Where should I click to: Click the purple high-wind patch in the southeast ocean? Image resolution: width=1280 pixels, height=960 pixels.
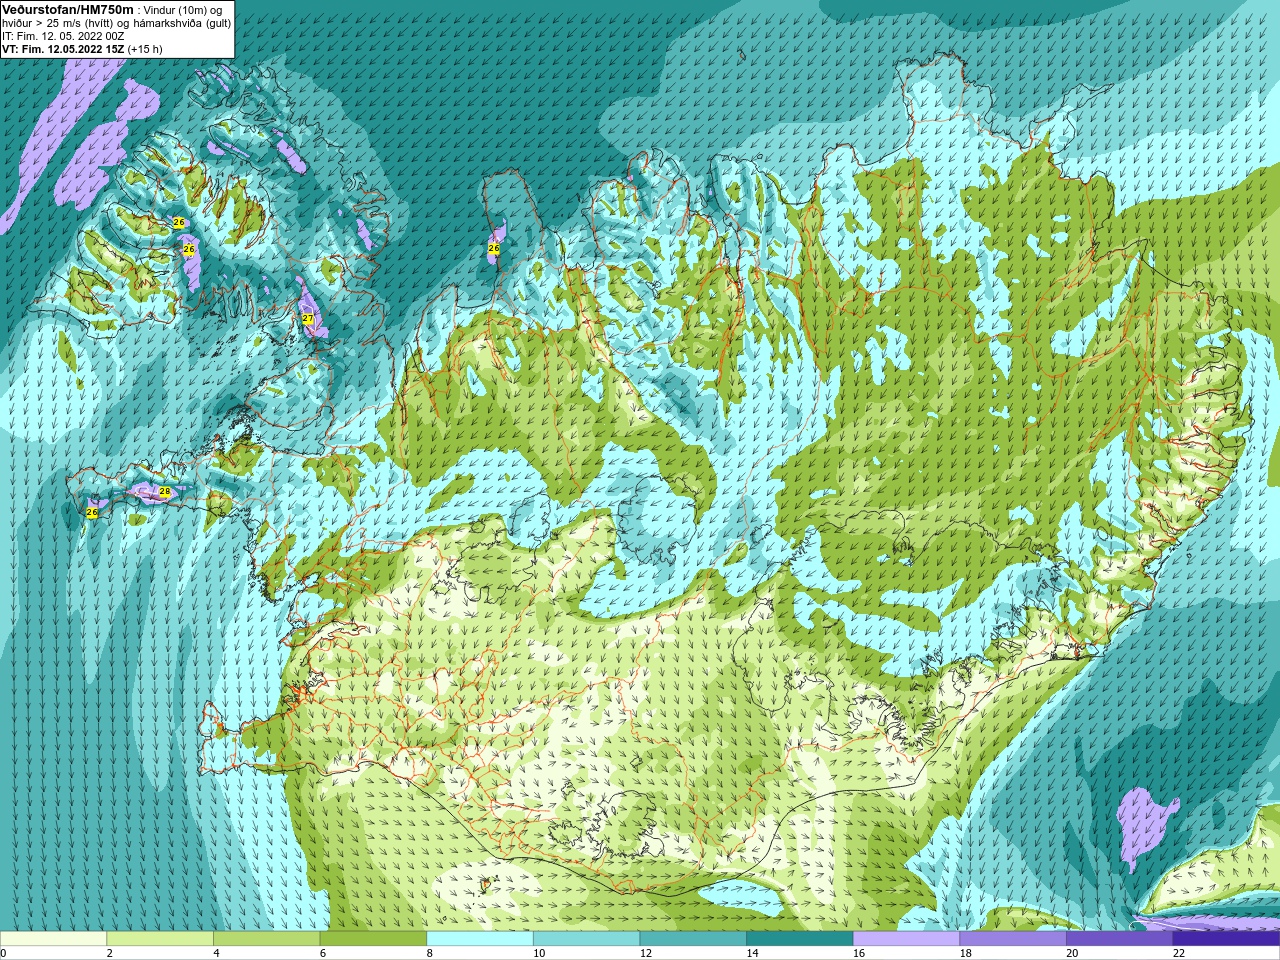coord(1144,825)
